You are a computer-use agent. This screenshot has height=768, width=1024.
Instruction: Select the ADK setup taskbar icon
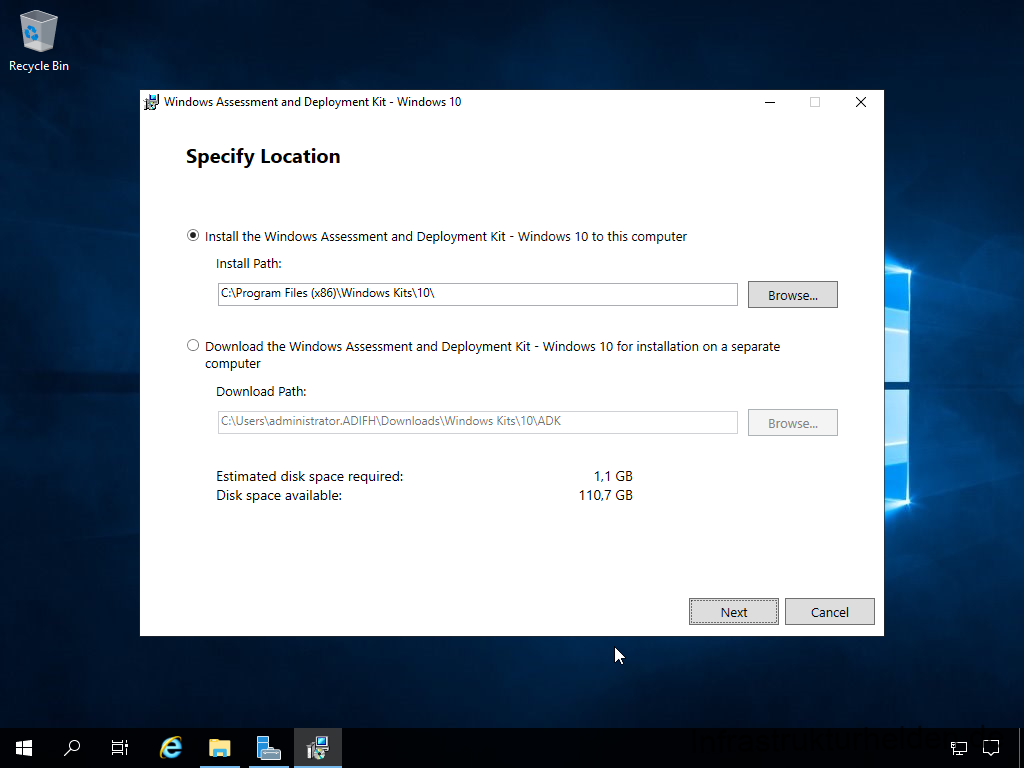click(318, 748)
